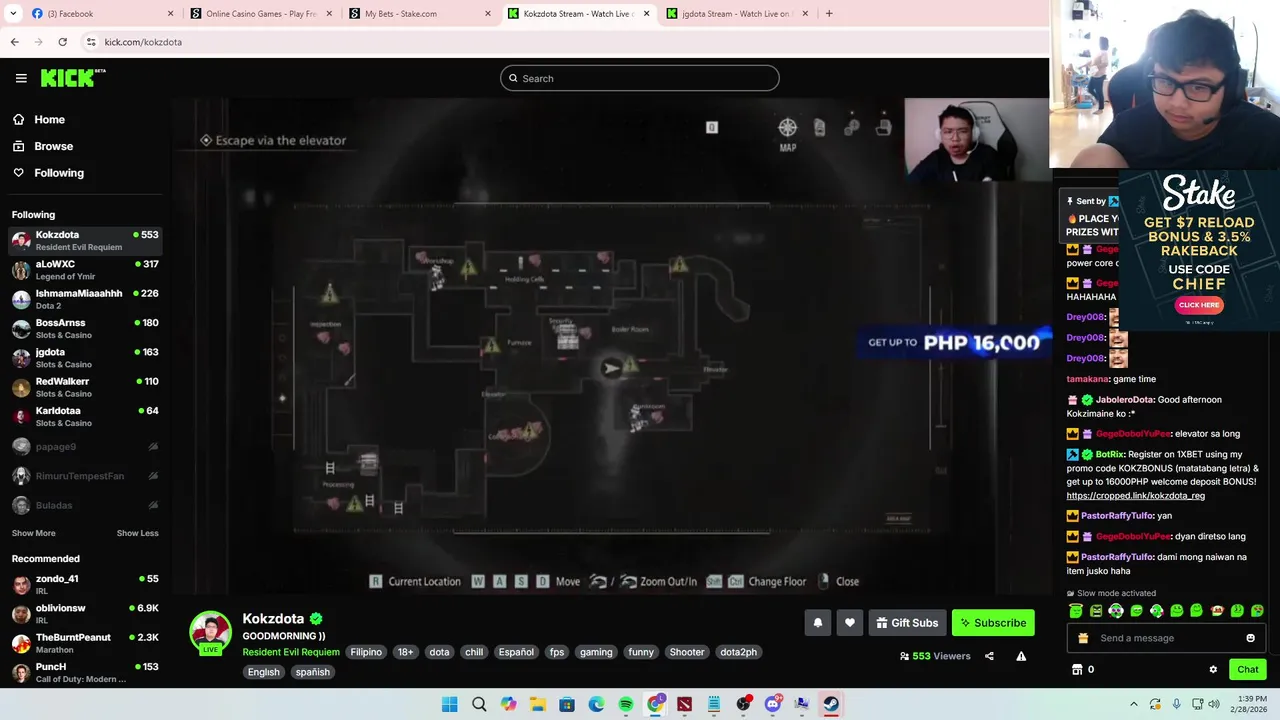The width and height of the screenshot is (1280, 720).
Task: Close the Kokzdota Stream tab
Action: pyautogui.click(x=646, y=14)
